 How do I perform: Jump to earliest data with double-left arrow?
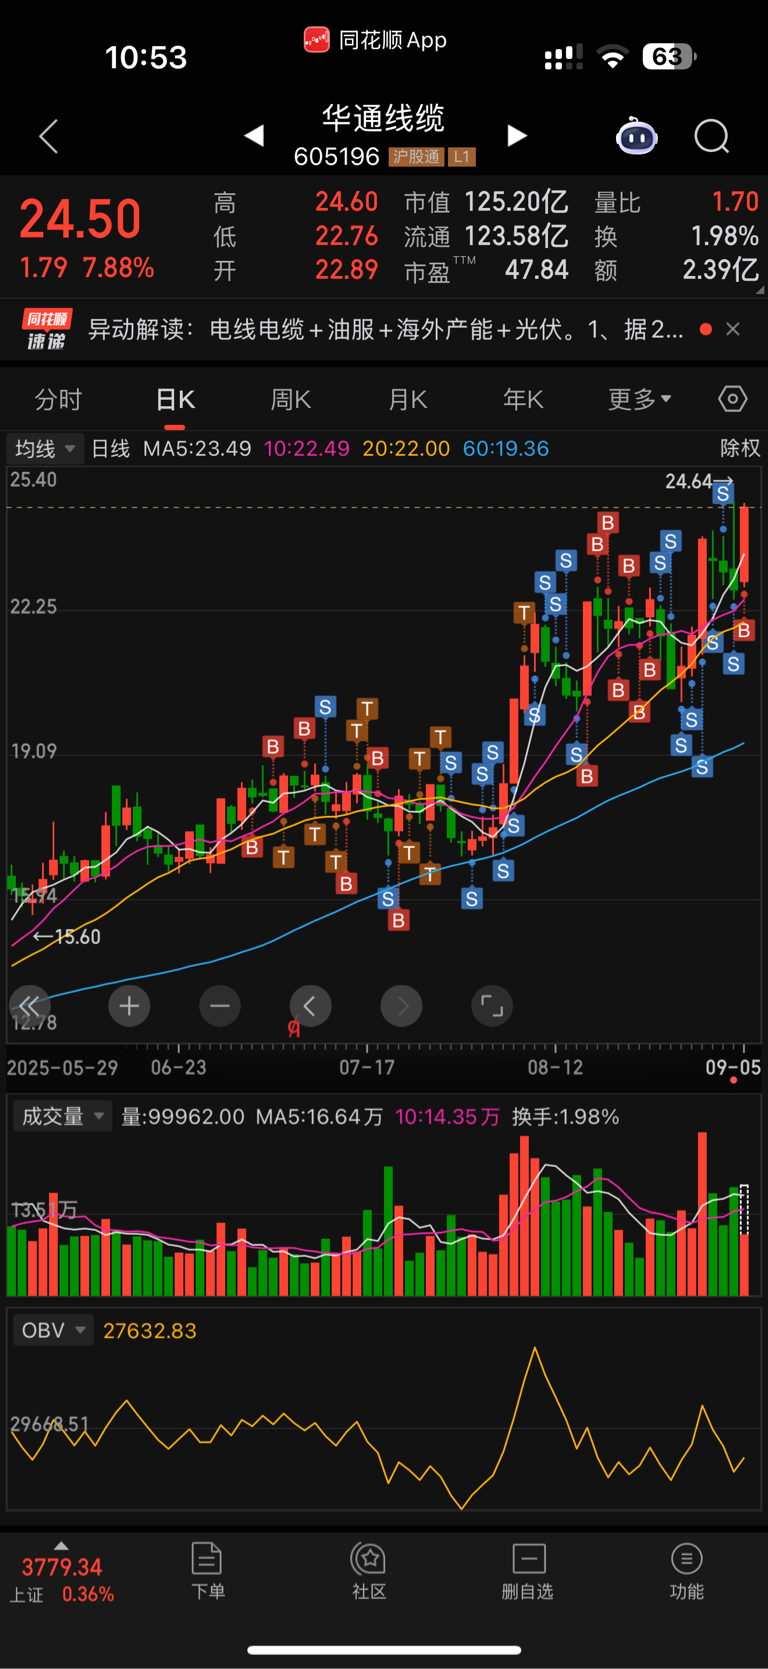pos(29,1006)
